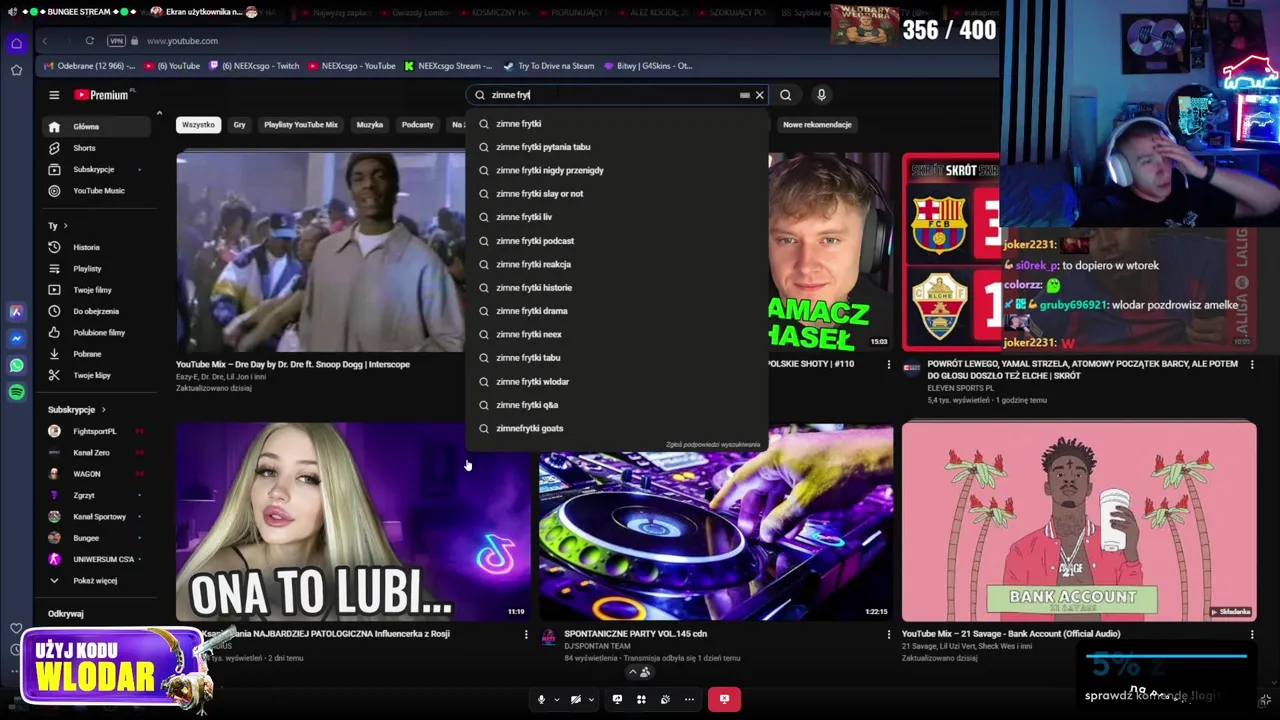Screen dimensions: 1280x720
Task: Open the browser sidebar star bookmarks icon
Action: pos(16,70)
